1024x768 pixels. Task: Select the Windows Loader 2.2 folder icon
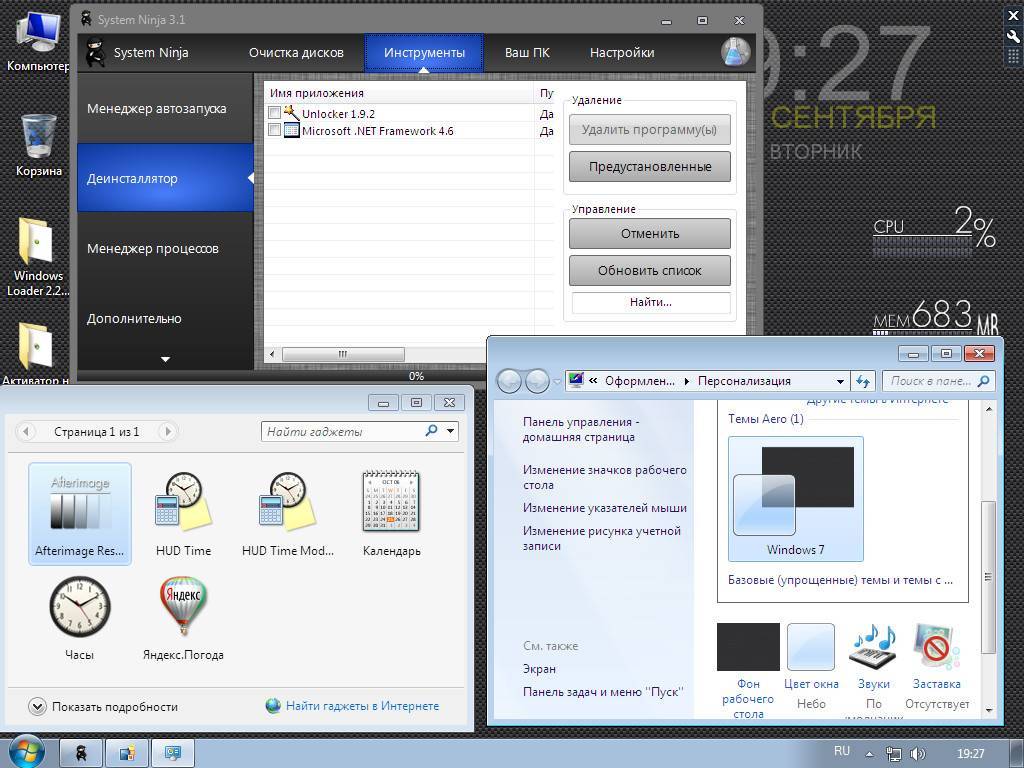pos(37,256)
